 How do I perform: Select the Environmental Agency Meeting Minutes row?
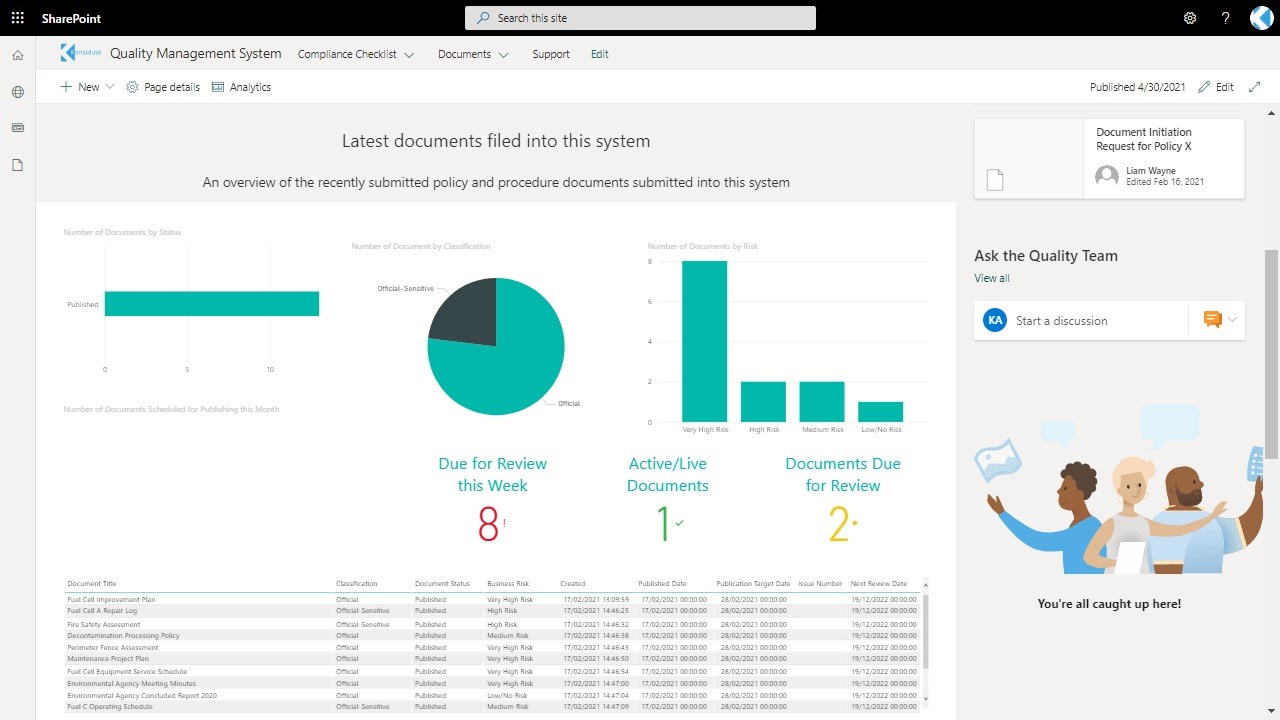tap(492, 683)
